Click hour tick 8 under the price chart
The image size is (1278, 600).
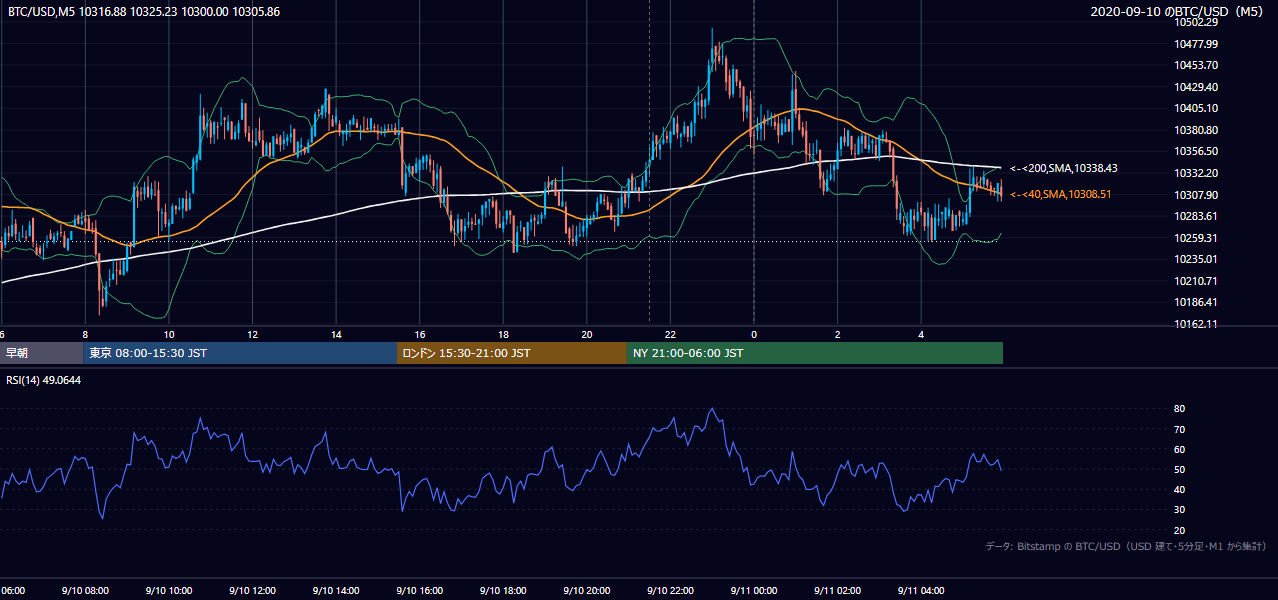pos(86,335)
